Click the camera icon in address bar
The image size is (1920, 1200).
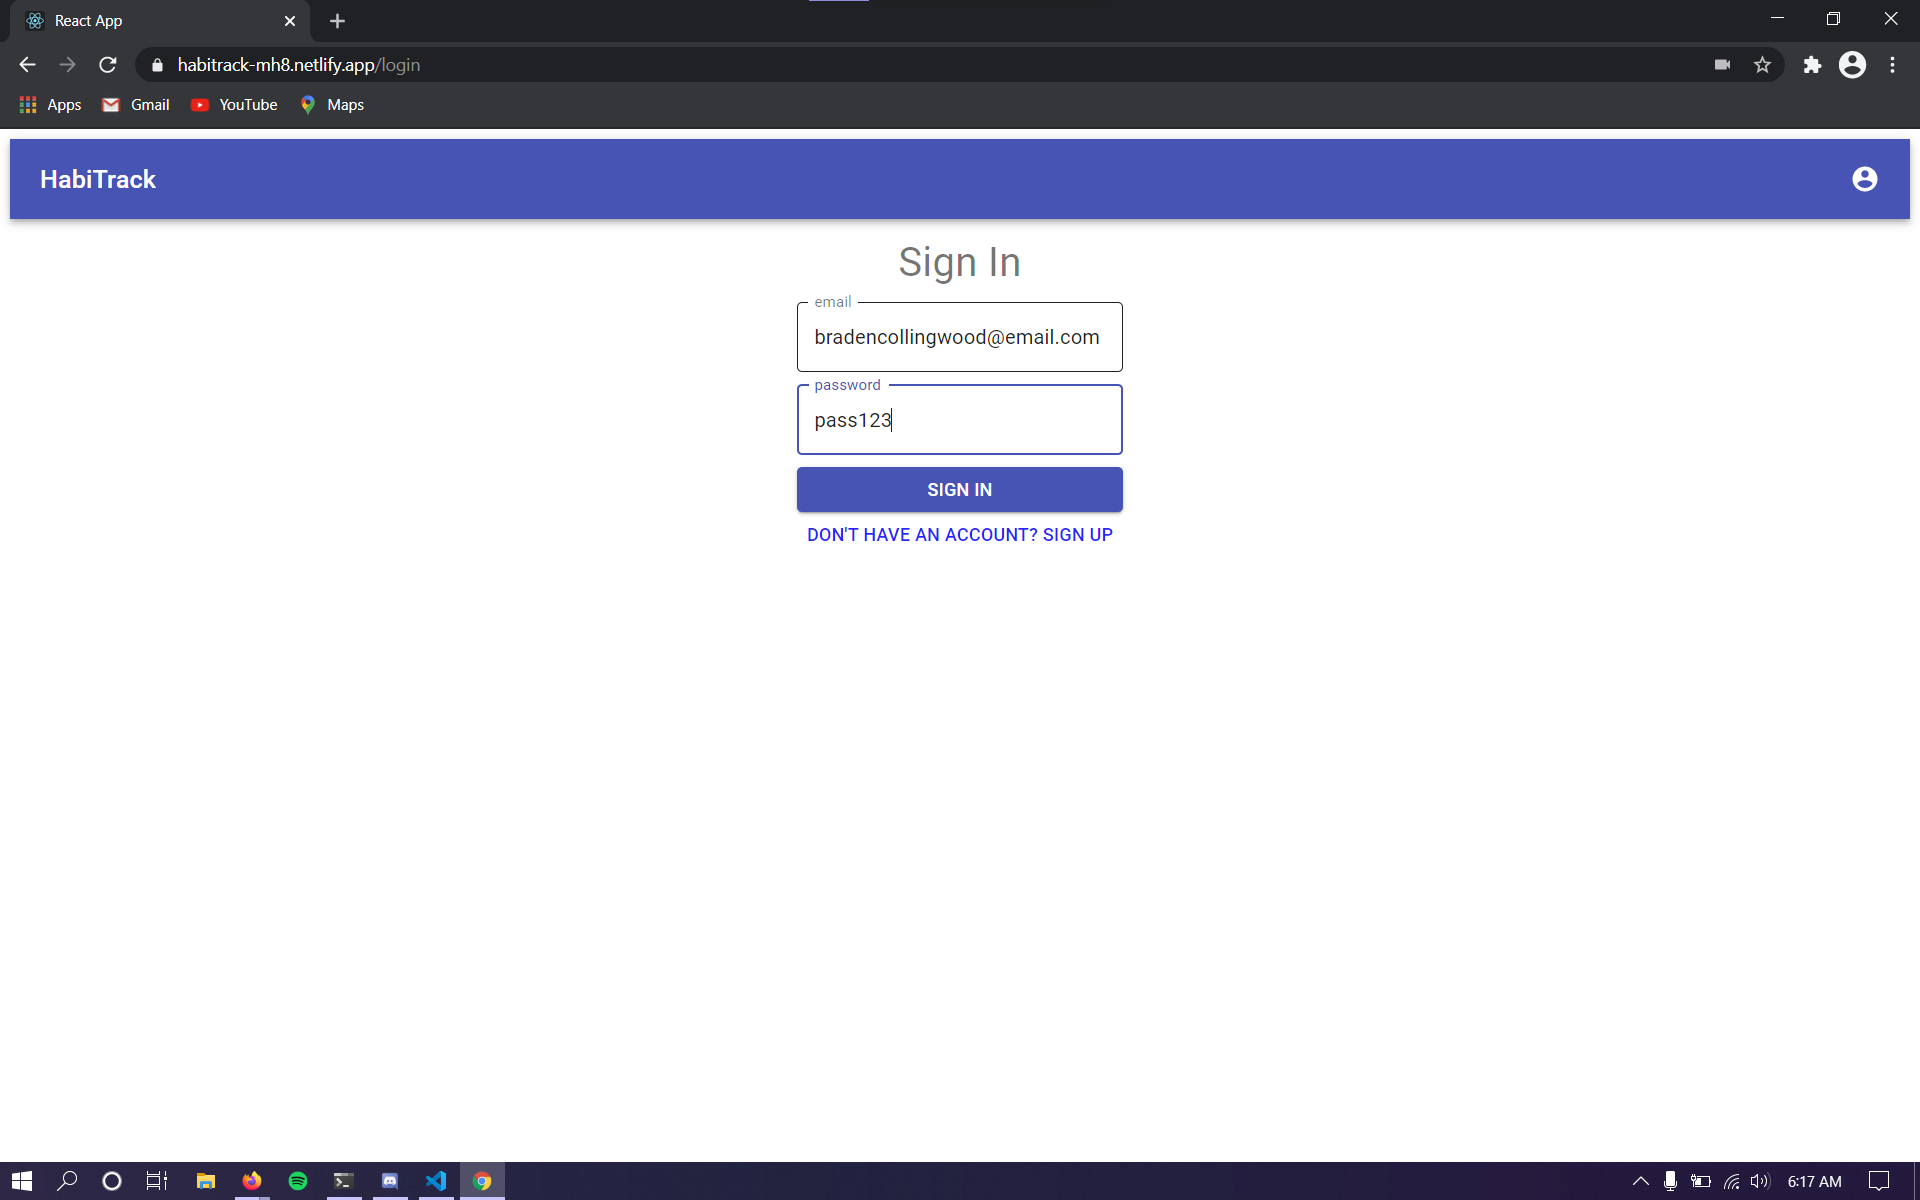tap(1722, 65)
